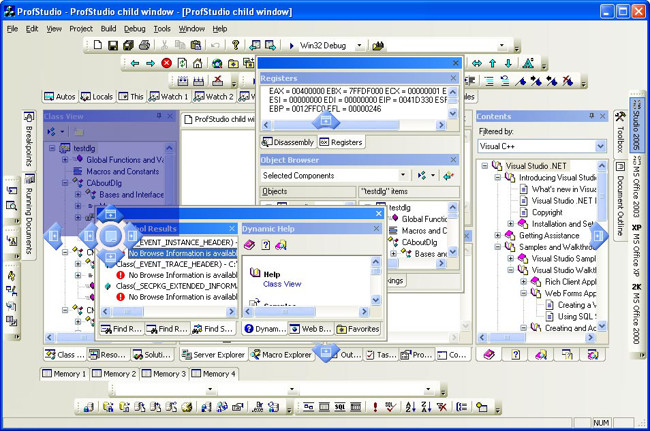Collapse the Visual Studio .NET node
This screenshot has width=650, height=431.
(484, 166)
